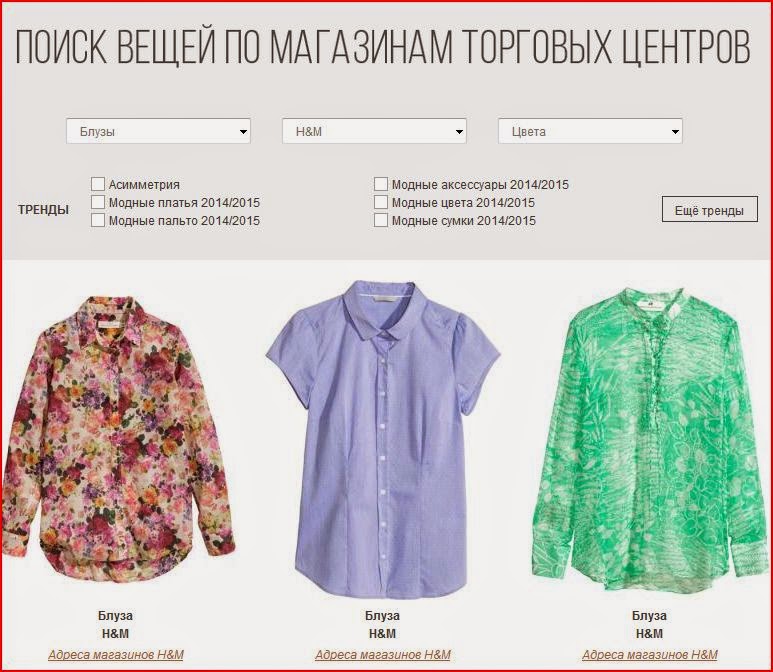The height and width of the screenshot is (672, 773).
Task: Click the dropdown arrow next to Блузы
Action: (x=243, y=132)
